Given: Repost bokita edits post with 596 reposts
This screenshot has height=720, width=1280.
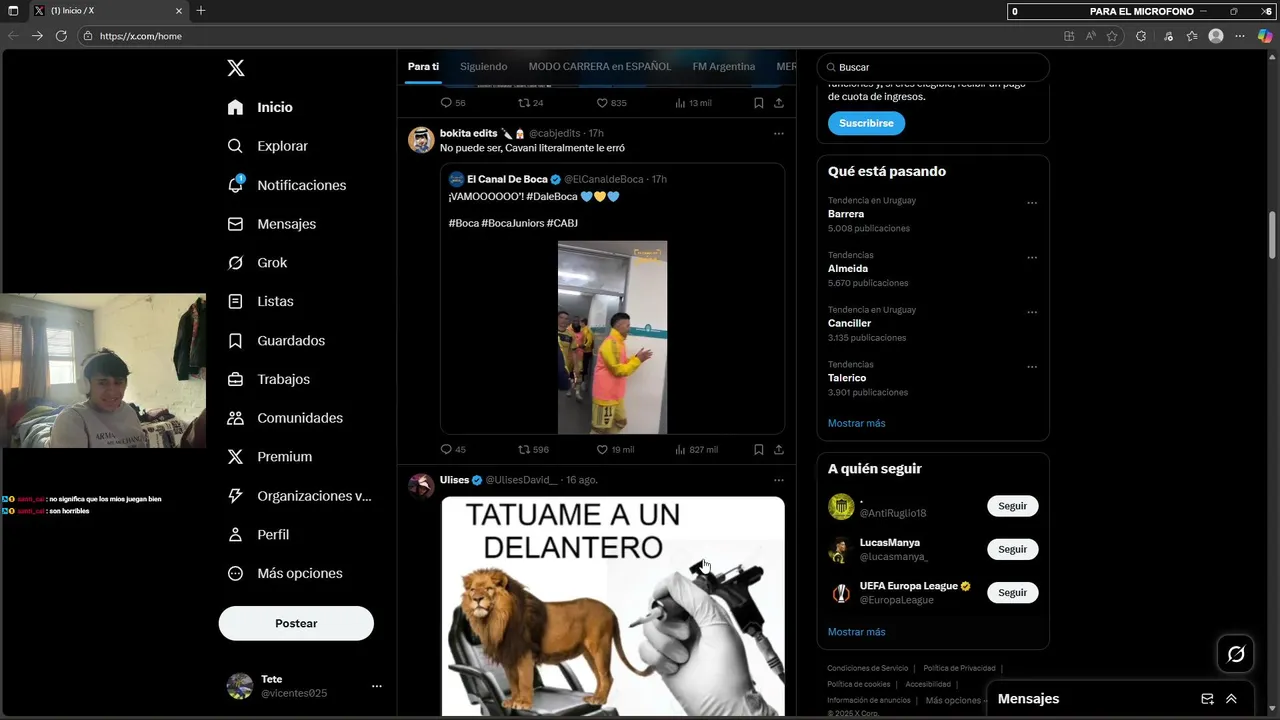Looking at the screenshot, I should point(533,450).
